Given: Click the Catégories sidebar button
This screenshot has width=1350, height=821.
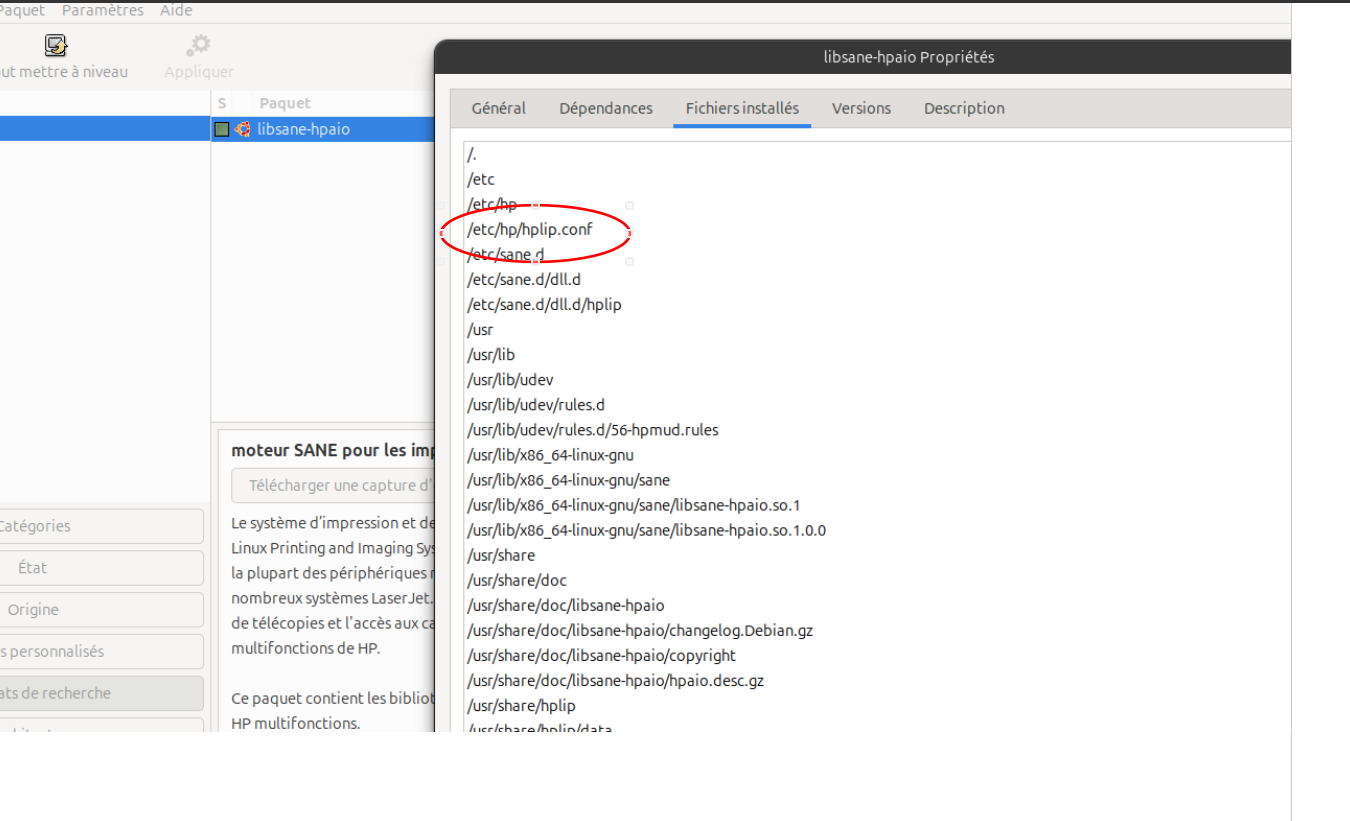Looking at the screenshot, I should pyautogui.click(x=100, y=526).
